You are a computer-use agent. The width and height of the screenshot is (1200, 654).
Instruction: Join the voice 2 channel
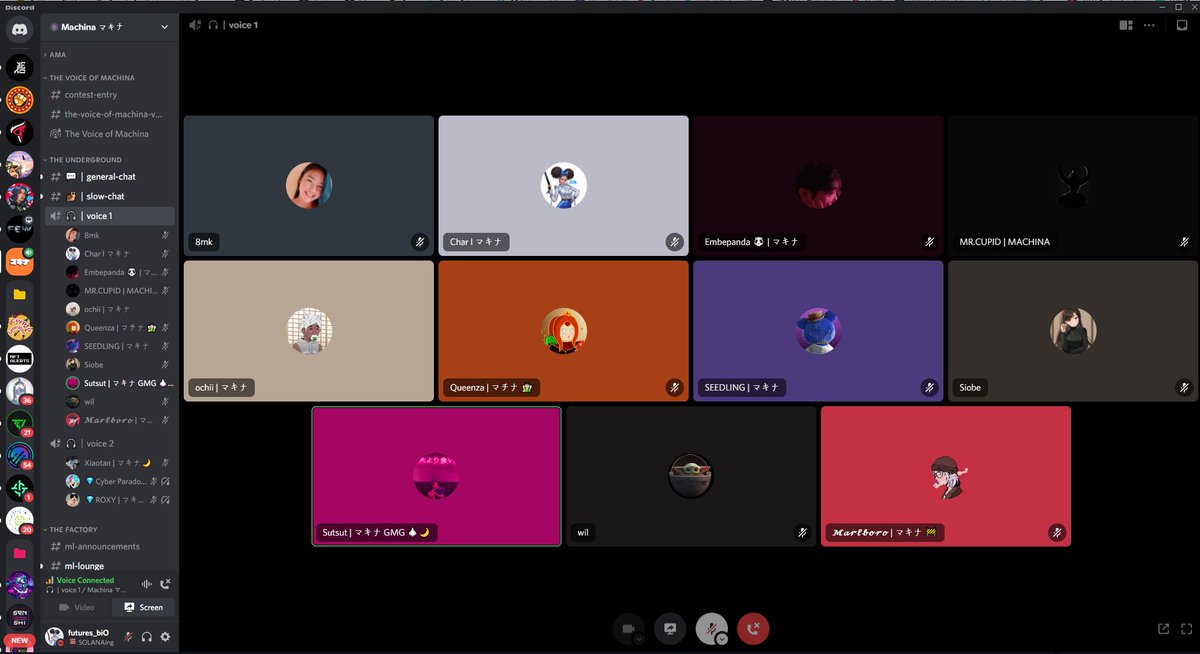click(110, 443)
